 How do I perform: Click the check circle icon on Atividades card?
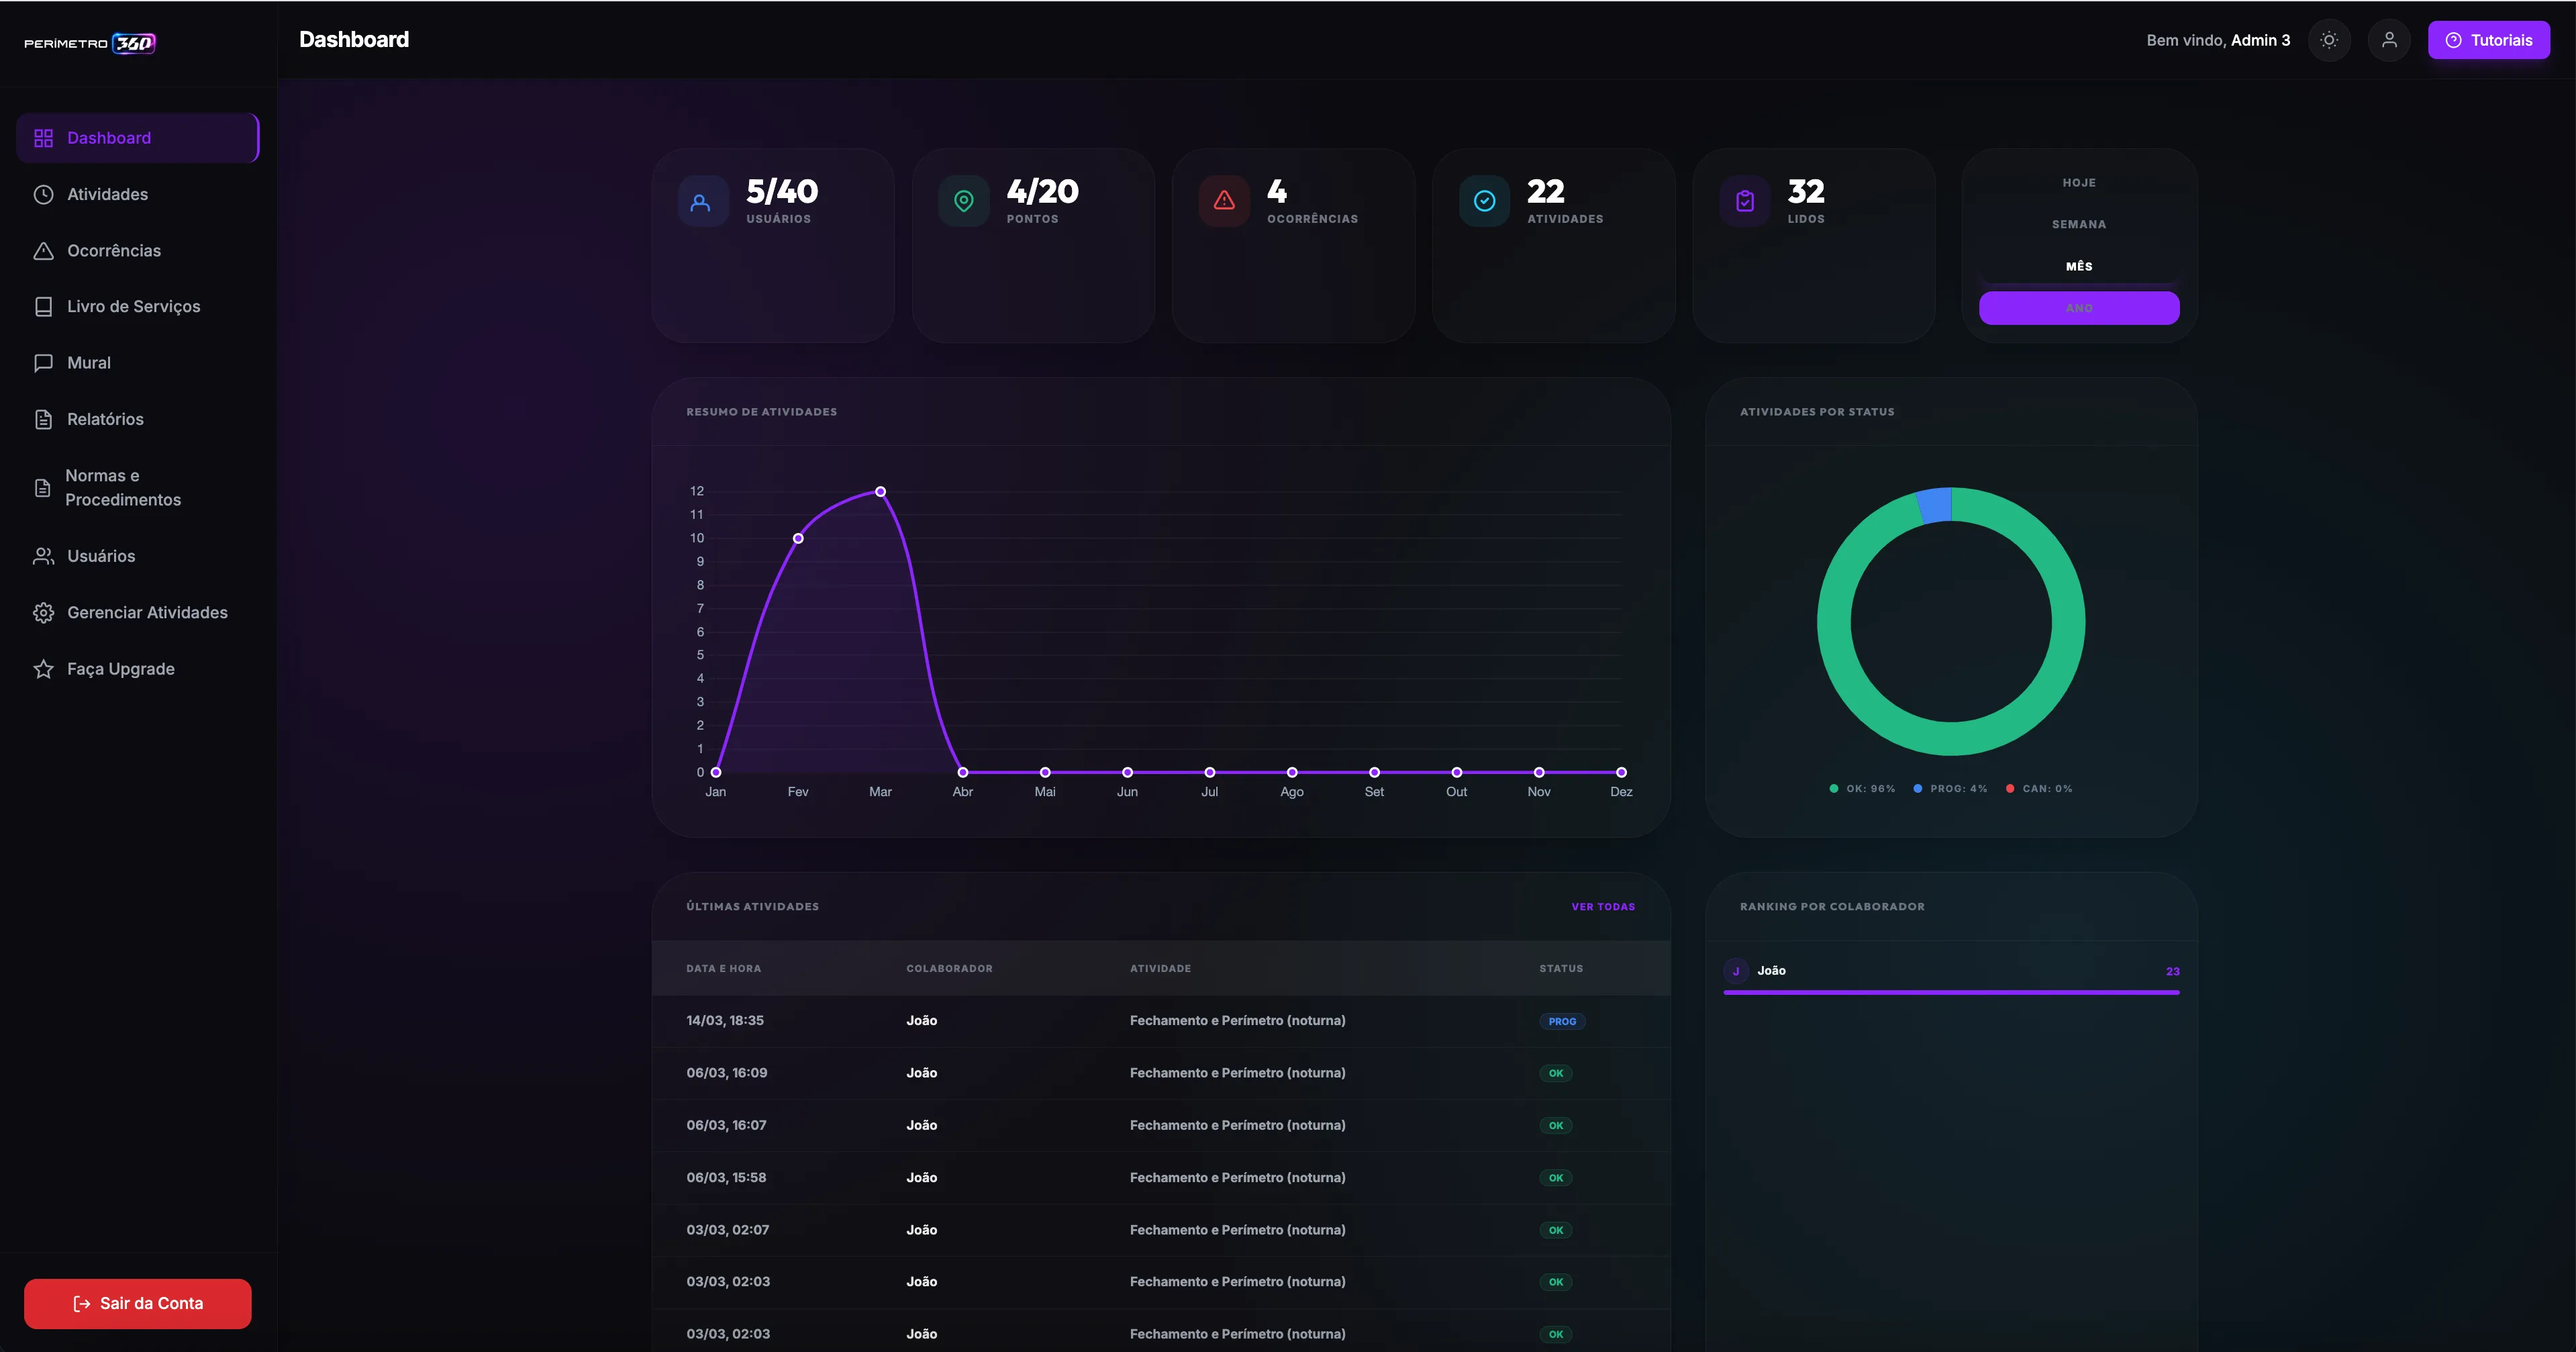tap(1485, 202)
